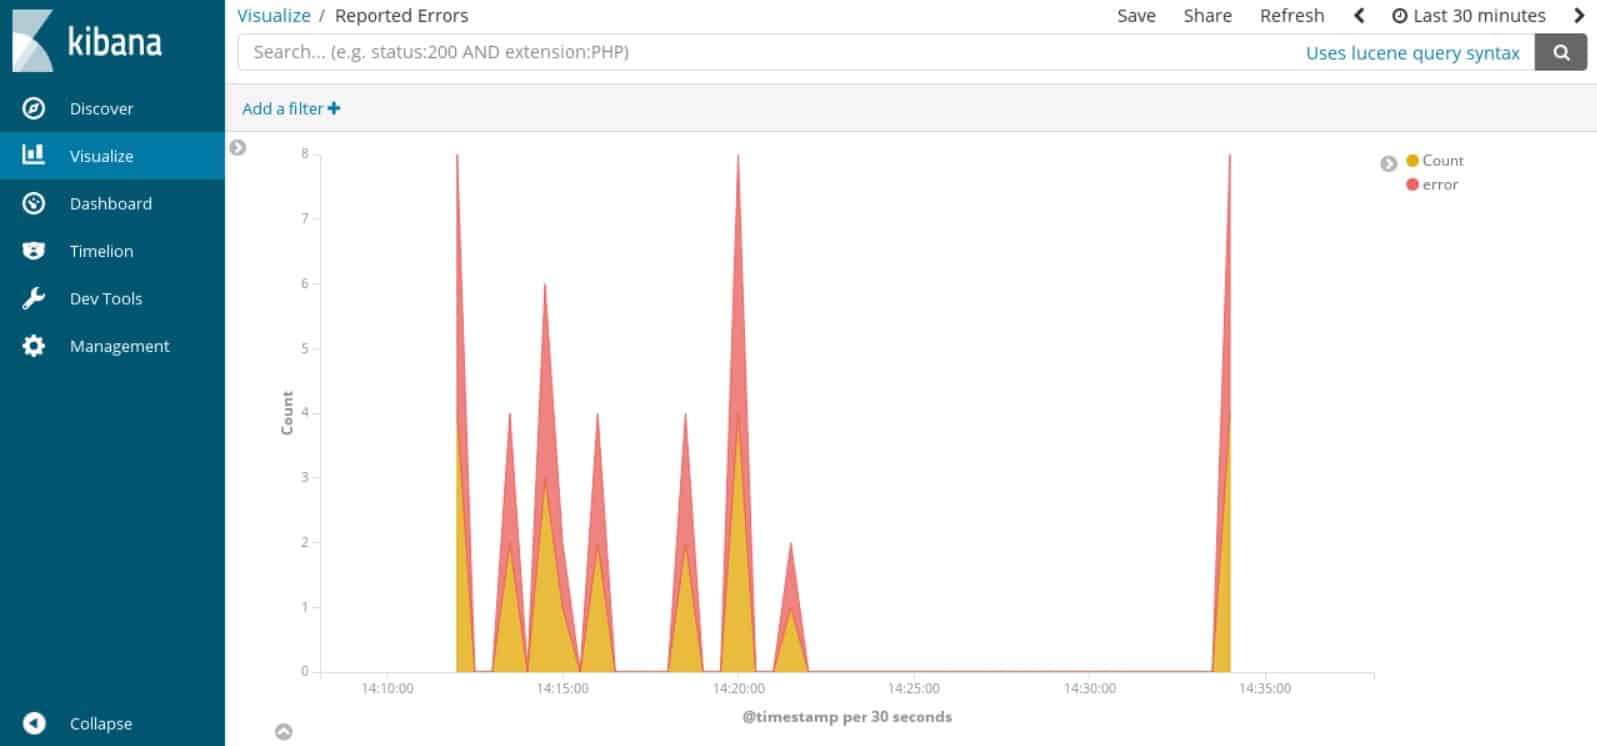
Task: Click the vertical Count axis title
Action: [x=287, y=412]
